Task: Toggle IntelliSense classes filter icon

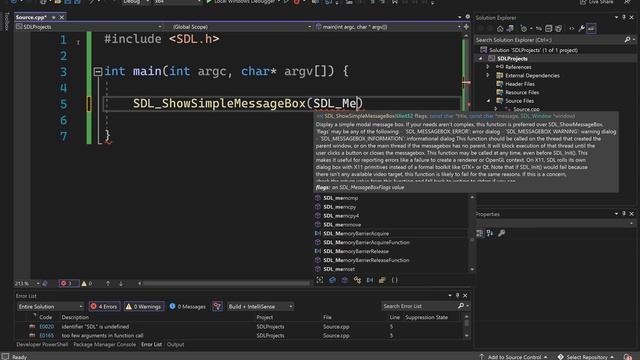Action: tap(357, 280)
